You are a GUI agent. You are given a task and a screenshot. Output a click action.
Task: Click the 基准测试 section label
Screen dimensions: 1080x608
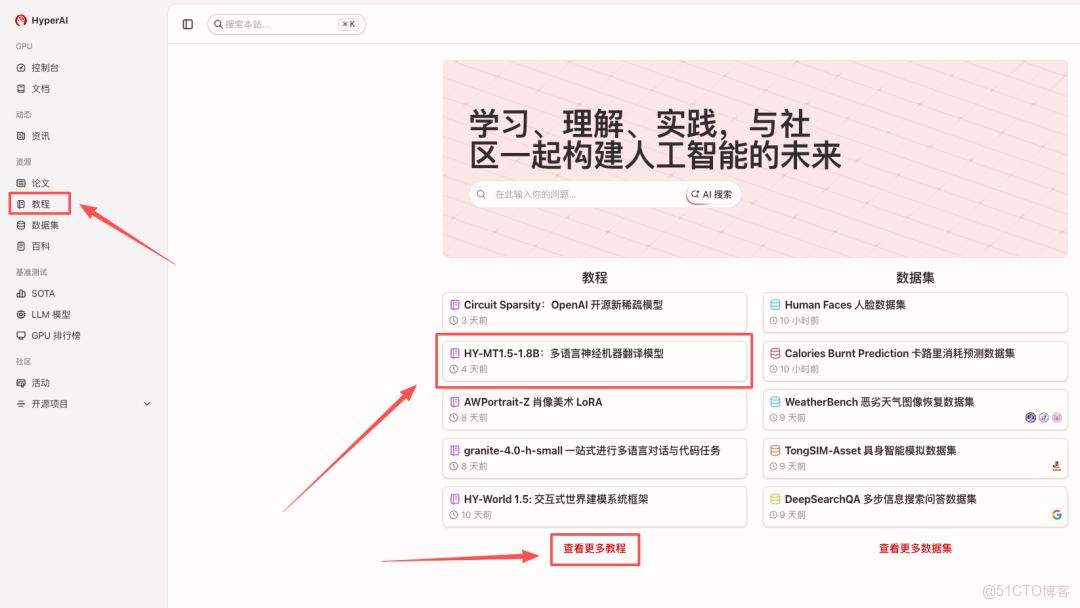[x=32, y=273]
